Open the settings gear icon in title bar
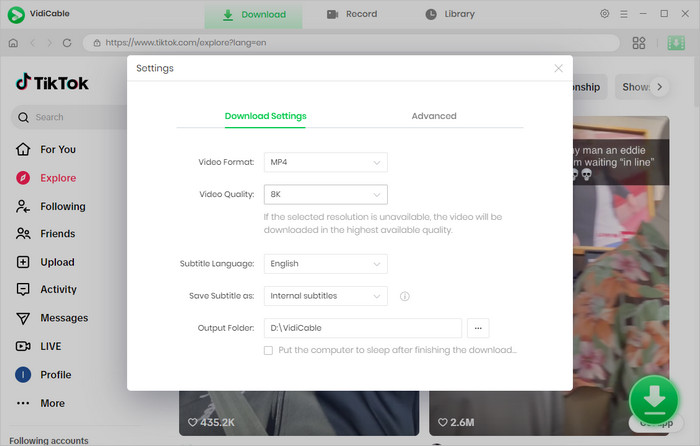 604,14
